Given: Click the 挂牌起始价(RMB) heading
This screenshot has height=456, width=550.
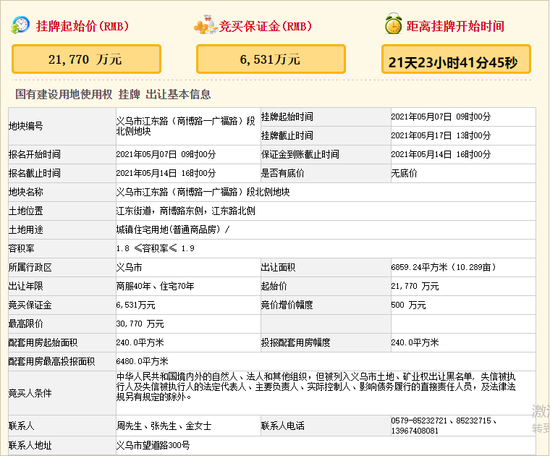Looking at the screenshot, I should tap(83, 26).
